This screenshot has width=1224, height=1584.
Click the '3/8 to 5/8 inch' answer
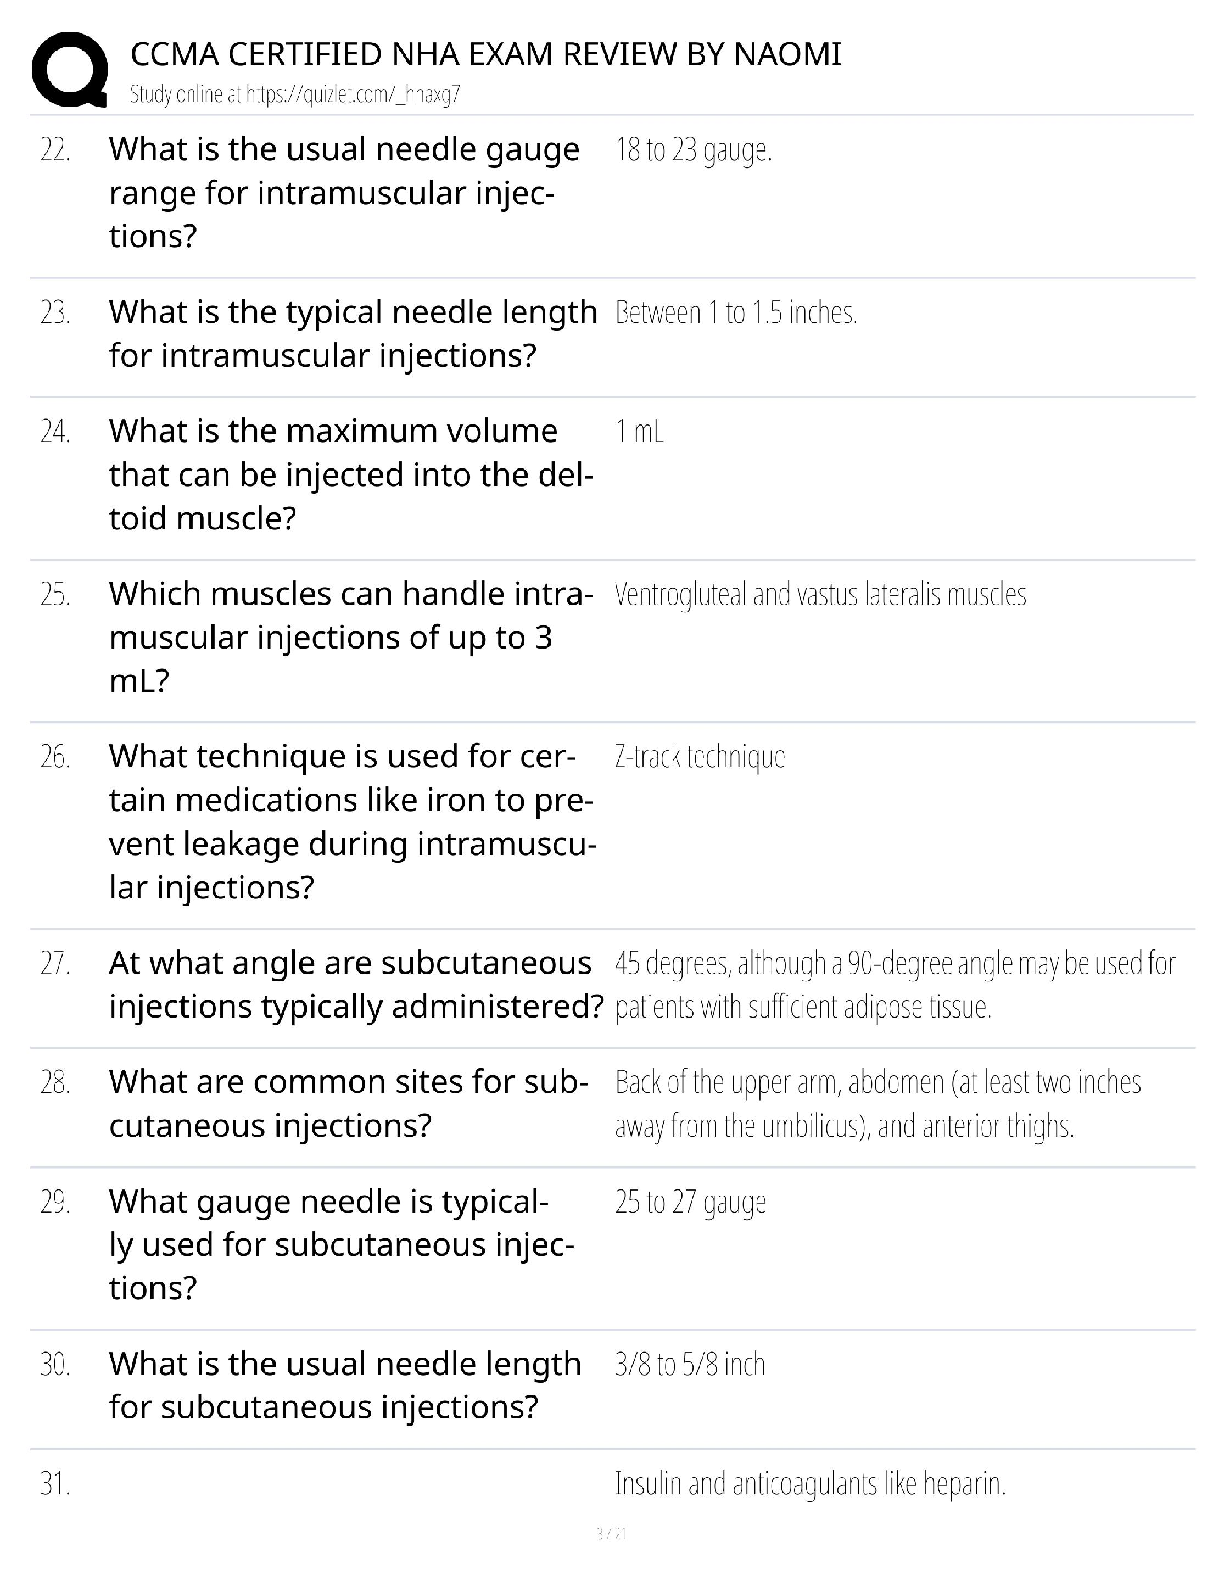[x=690, y=1364]
